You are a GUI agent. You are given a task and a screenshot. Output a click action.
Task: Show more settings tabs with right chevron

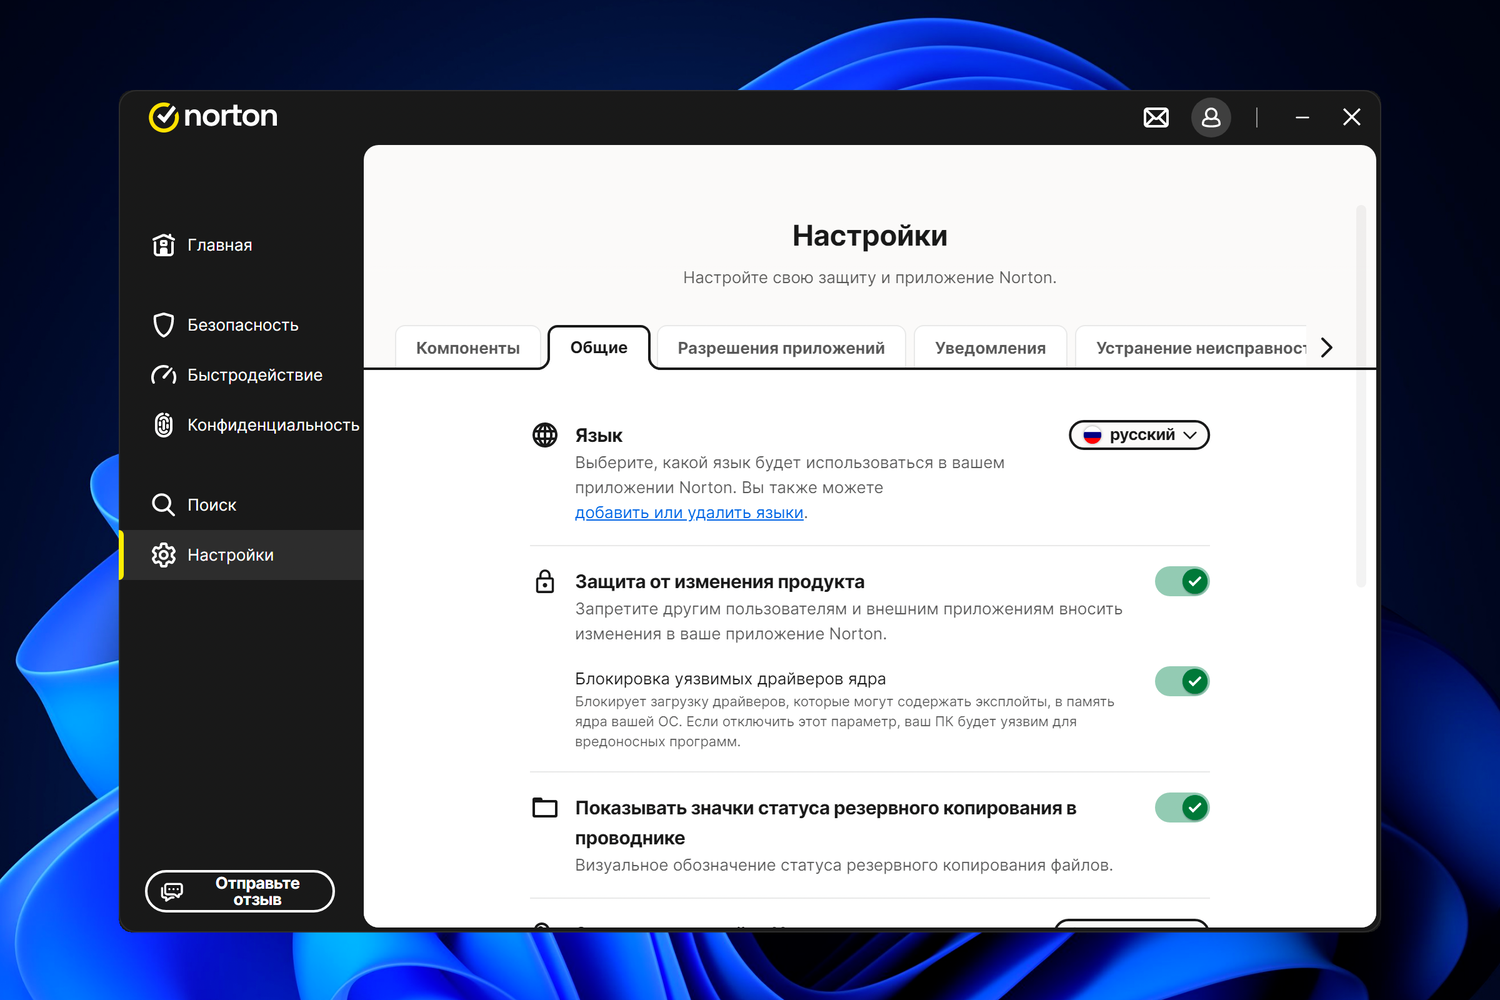click(1327, 347)
